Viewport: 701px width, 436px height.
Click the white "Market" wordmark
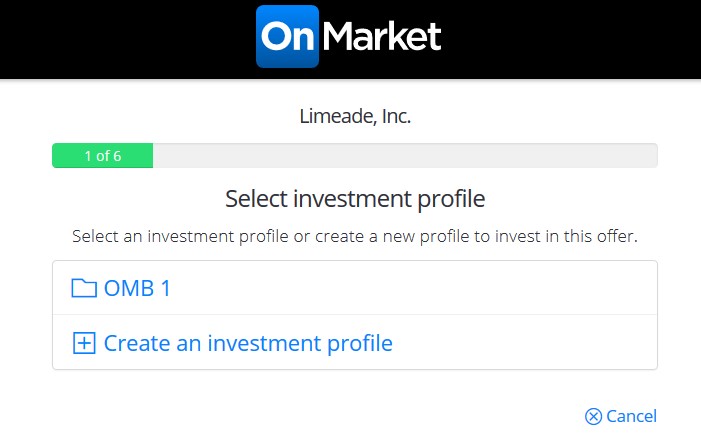click(382, 37)
